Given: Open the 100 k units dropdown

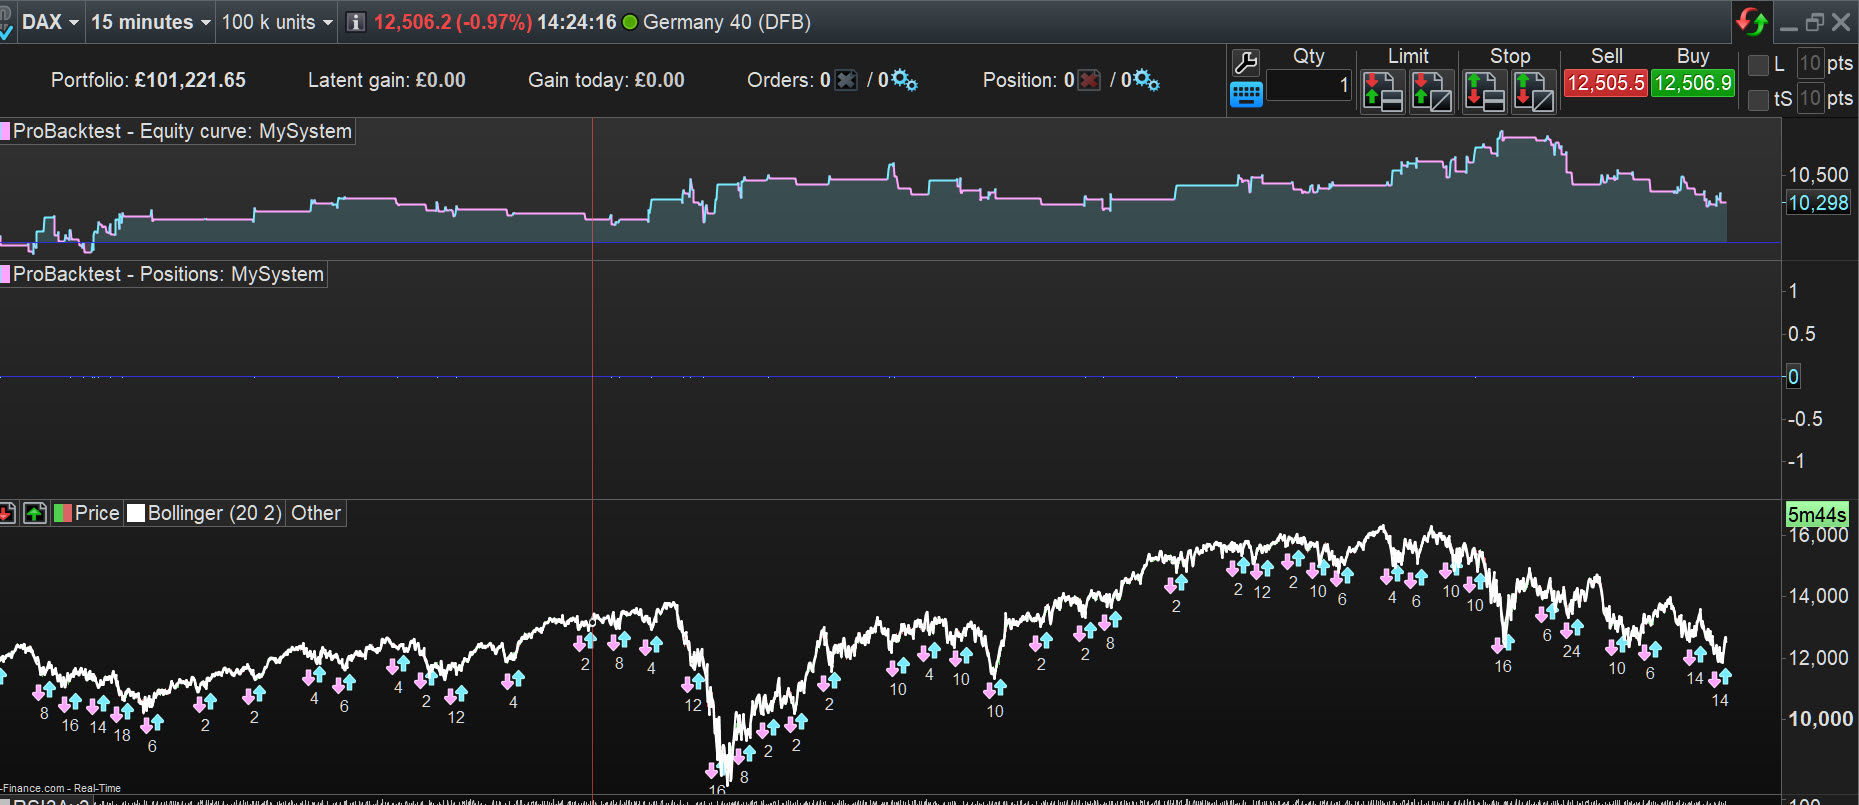Looking at the screenshot, I should (x=277, y=22).
